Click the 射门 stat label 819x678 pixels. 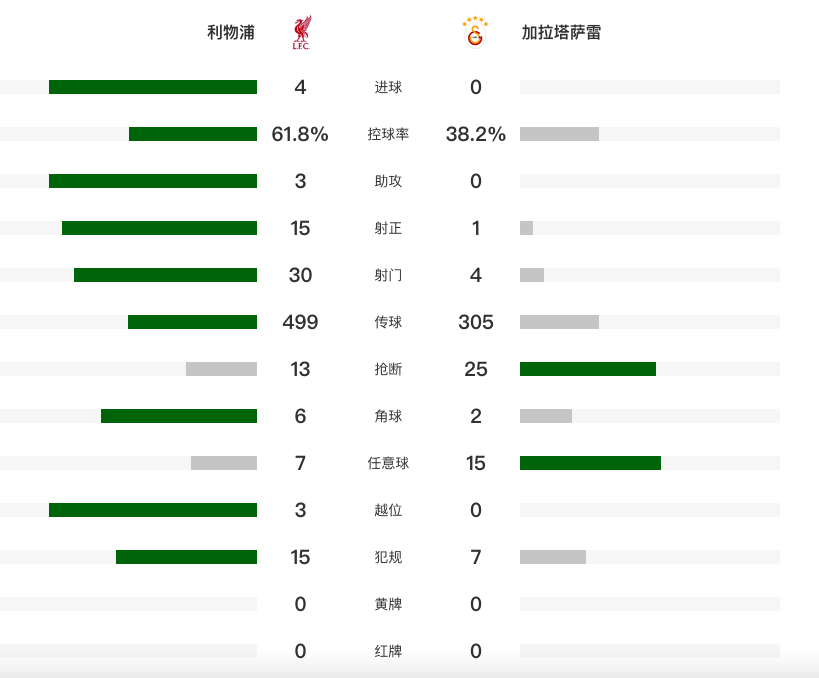pos(388,275)
